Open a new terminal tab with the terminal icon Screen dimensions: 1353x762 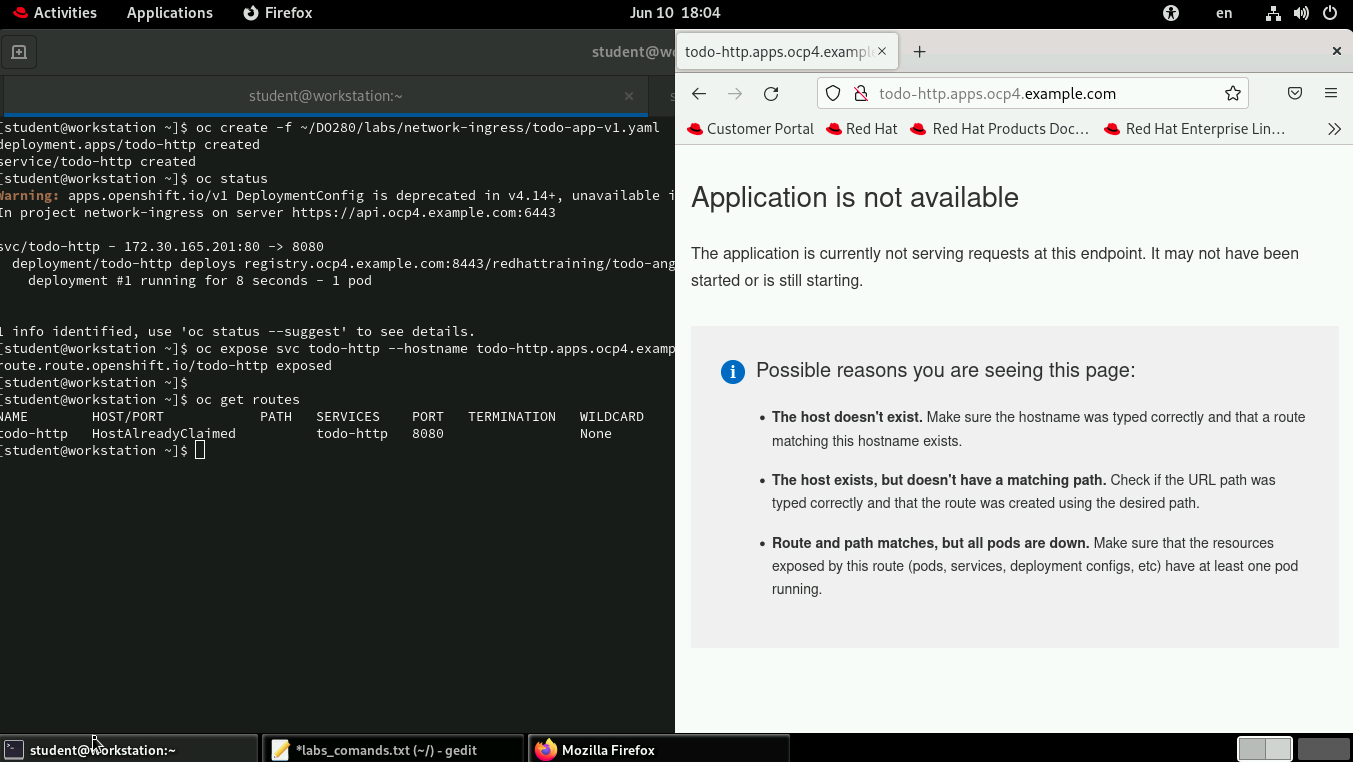click(21, 51)
